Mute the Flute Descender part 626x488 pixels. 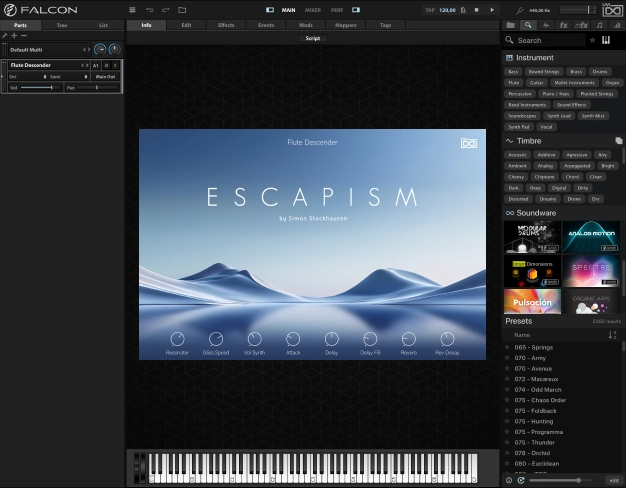pos(107,65)
